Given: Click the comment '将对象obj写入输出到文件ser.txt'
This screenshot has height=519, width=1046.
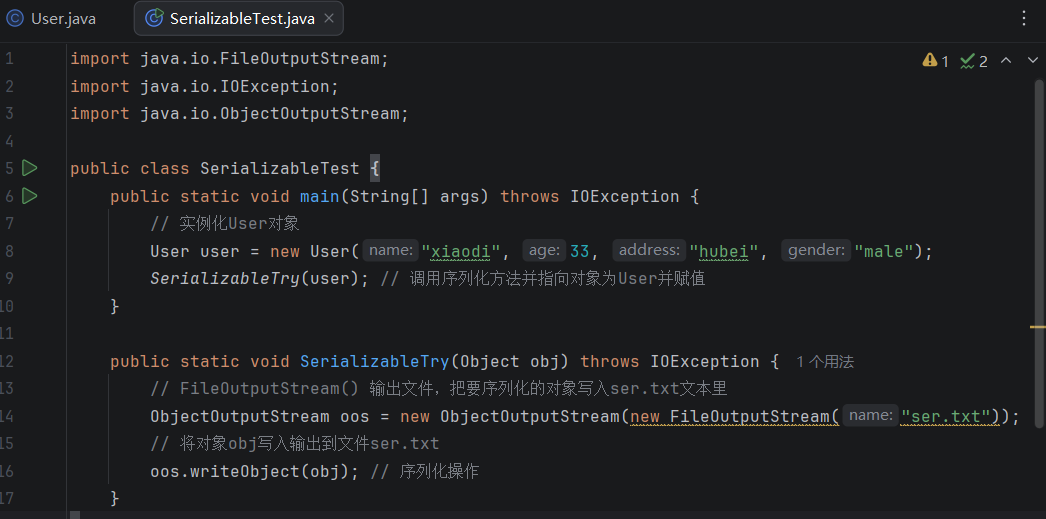Looking at the screenshot, I should [x=310, y=444].
